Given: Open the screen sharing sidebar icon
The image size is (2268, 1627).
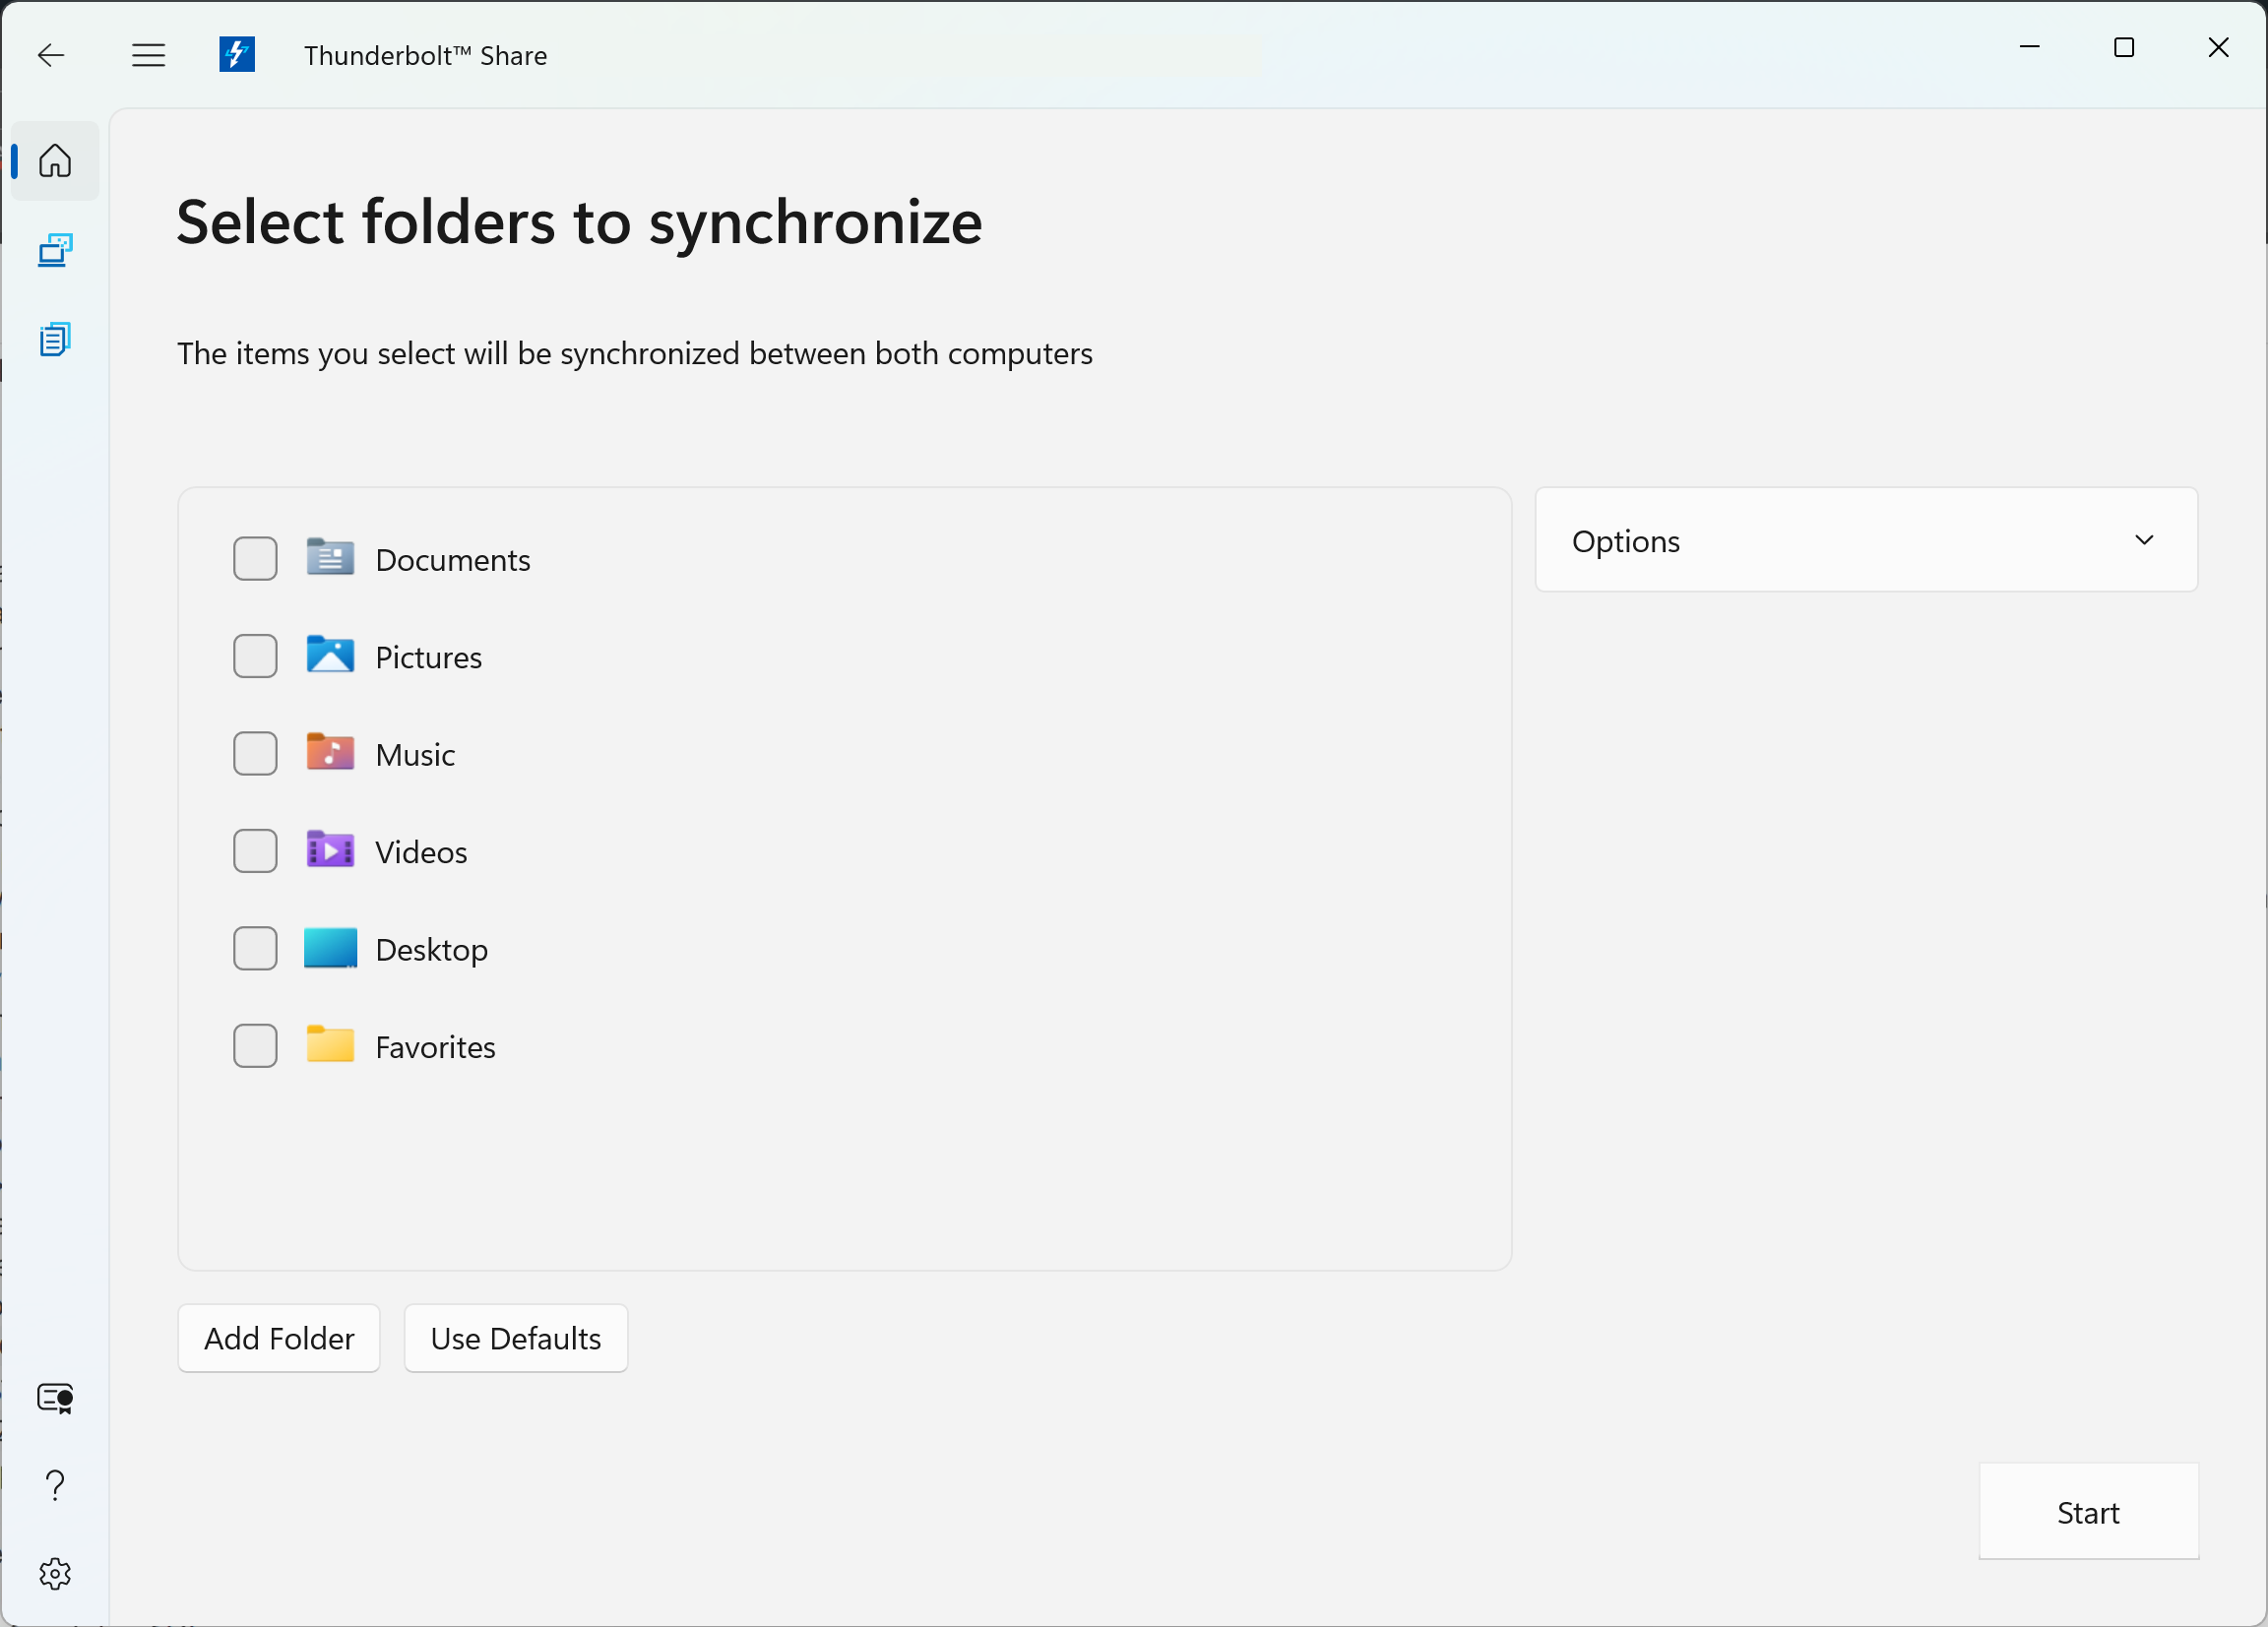Looking at the screenshot, I should [x=55, y=251].
